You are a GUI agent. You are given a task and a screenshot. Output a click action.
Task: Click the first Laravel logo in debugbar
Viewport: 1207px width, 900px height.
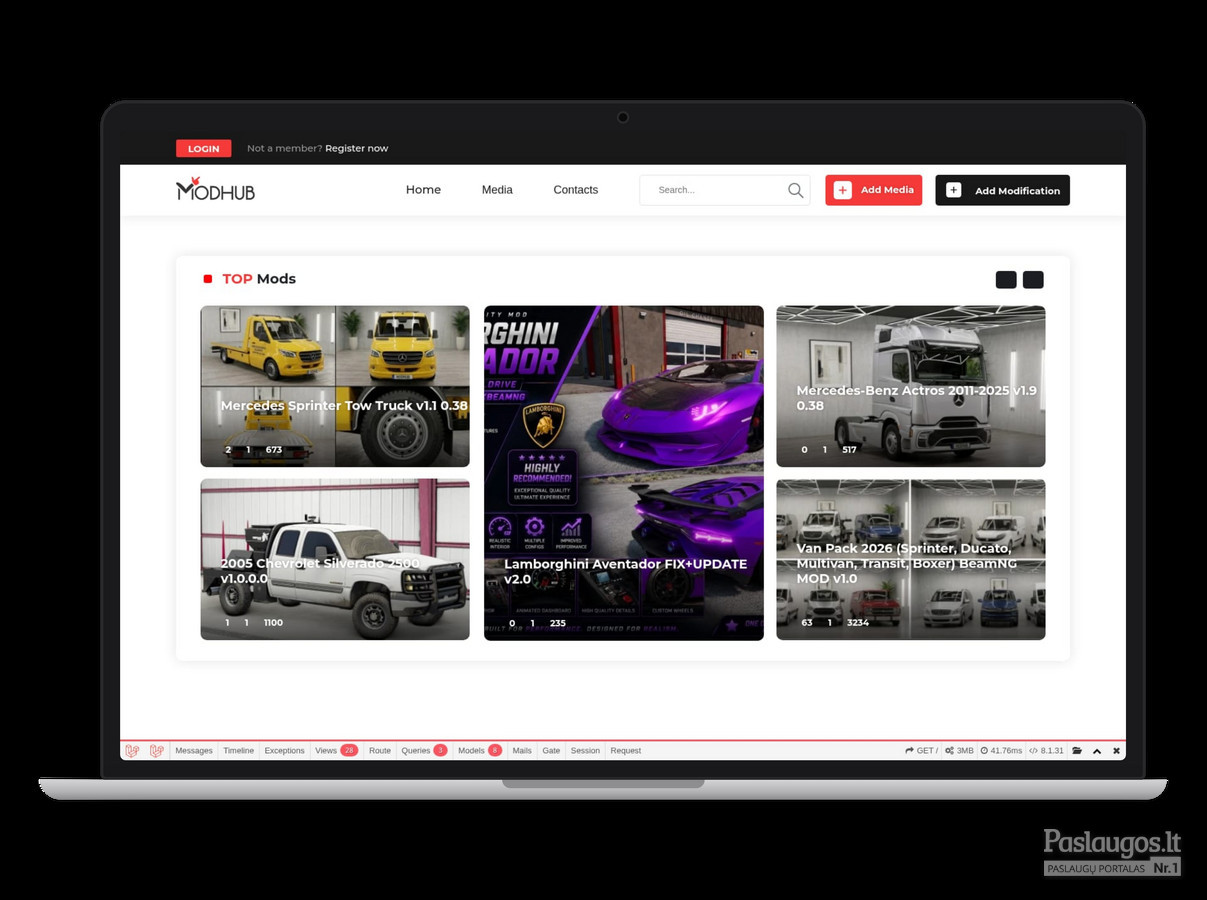click(x=132, y=750)
